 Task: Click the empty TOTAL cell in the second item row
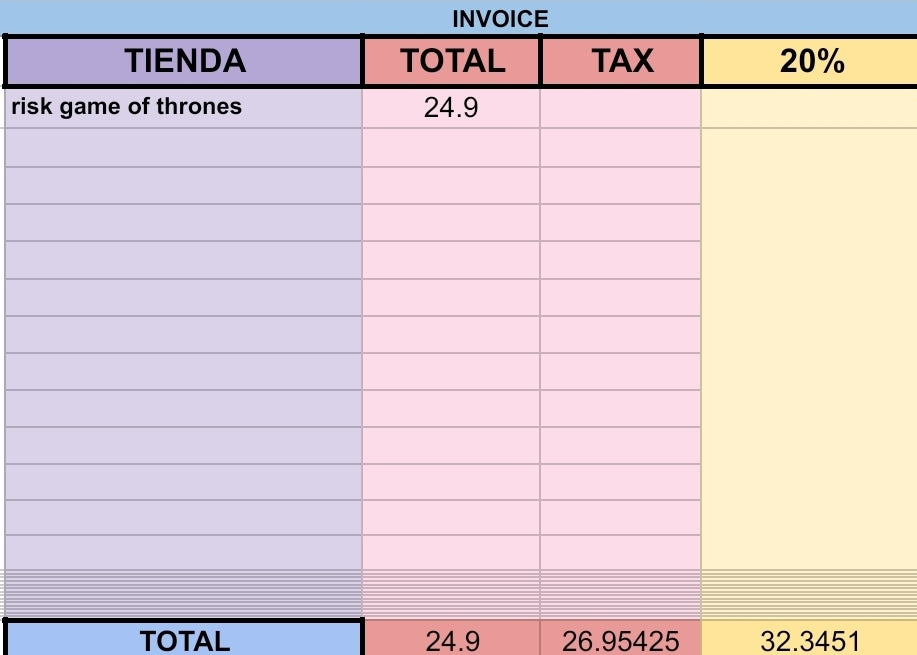click(451, 147)
